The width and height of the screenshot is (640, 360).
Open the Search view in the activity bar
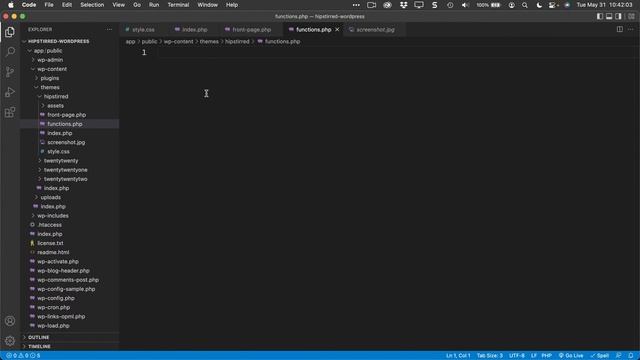(10, 51)
